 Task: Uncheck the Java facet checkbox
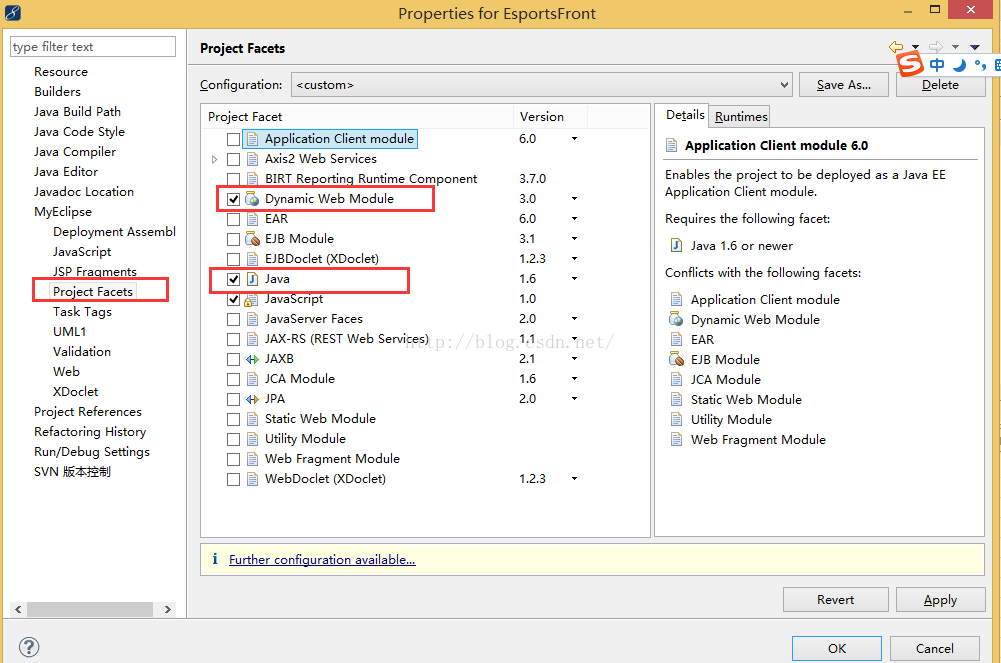pos(234,279)
